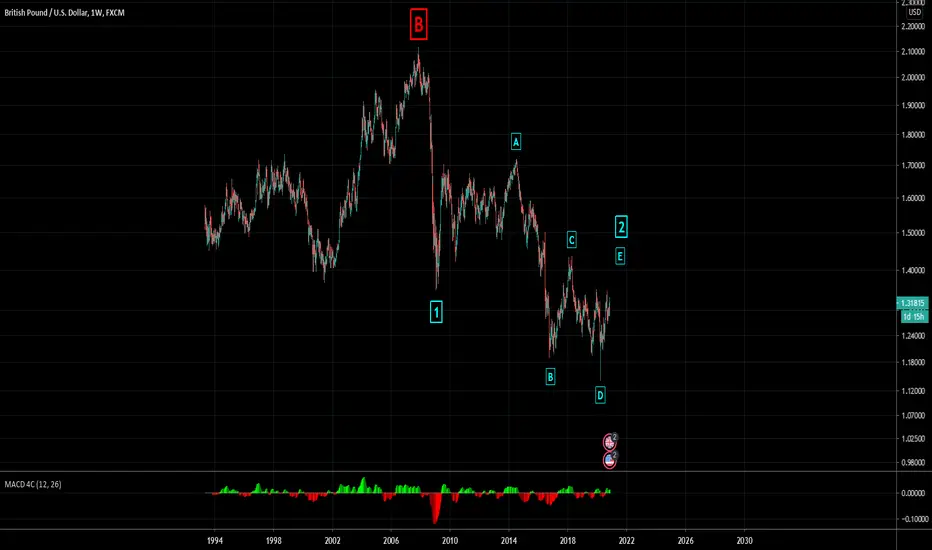
Task: Click the 0.98000 price scale label
Action: click(x=913, y=463)
